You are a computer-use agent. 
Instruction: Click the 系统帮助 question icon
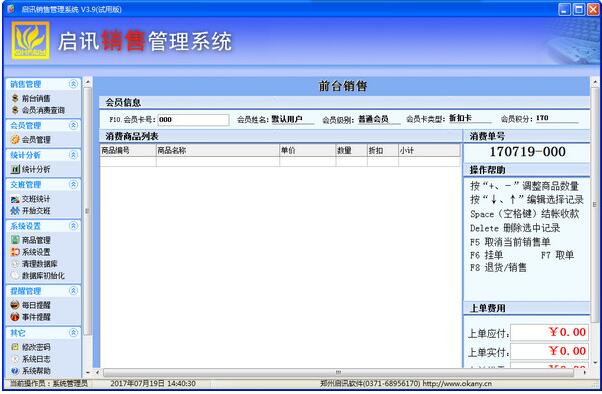click(x=15, y=371)
